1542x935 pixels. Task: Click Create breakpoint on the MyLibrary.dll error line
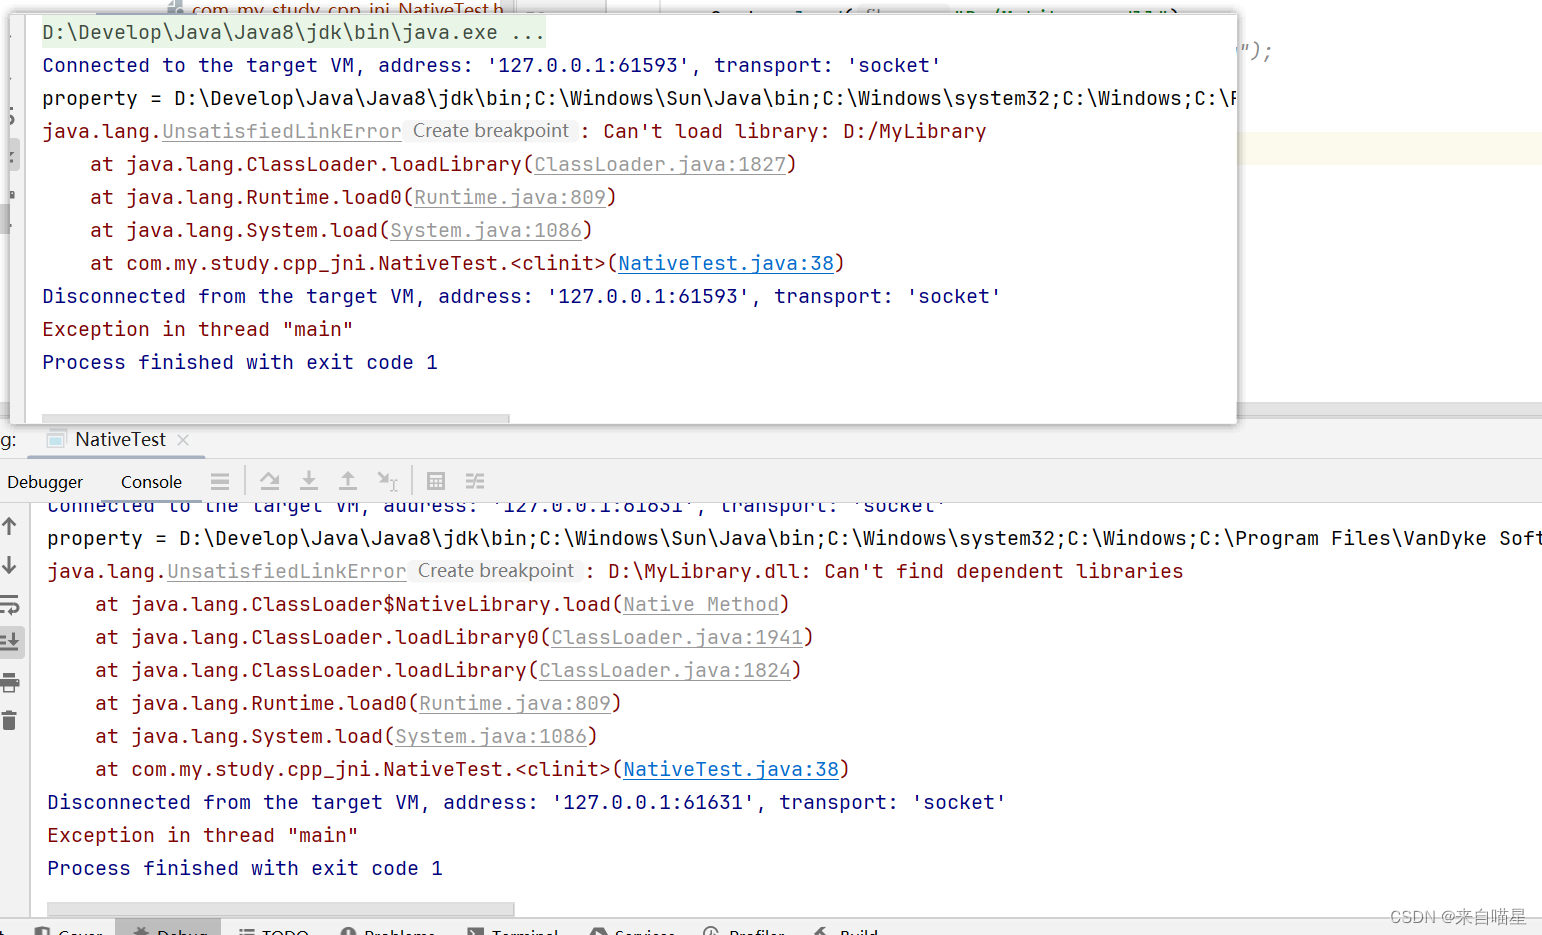click(495, 571)
